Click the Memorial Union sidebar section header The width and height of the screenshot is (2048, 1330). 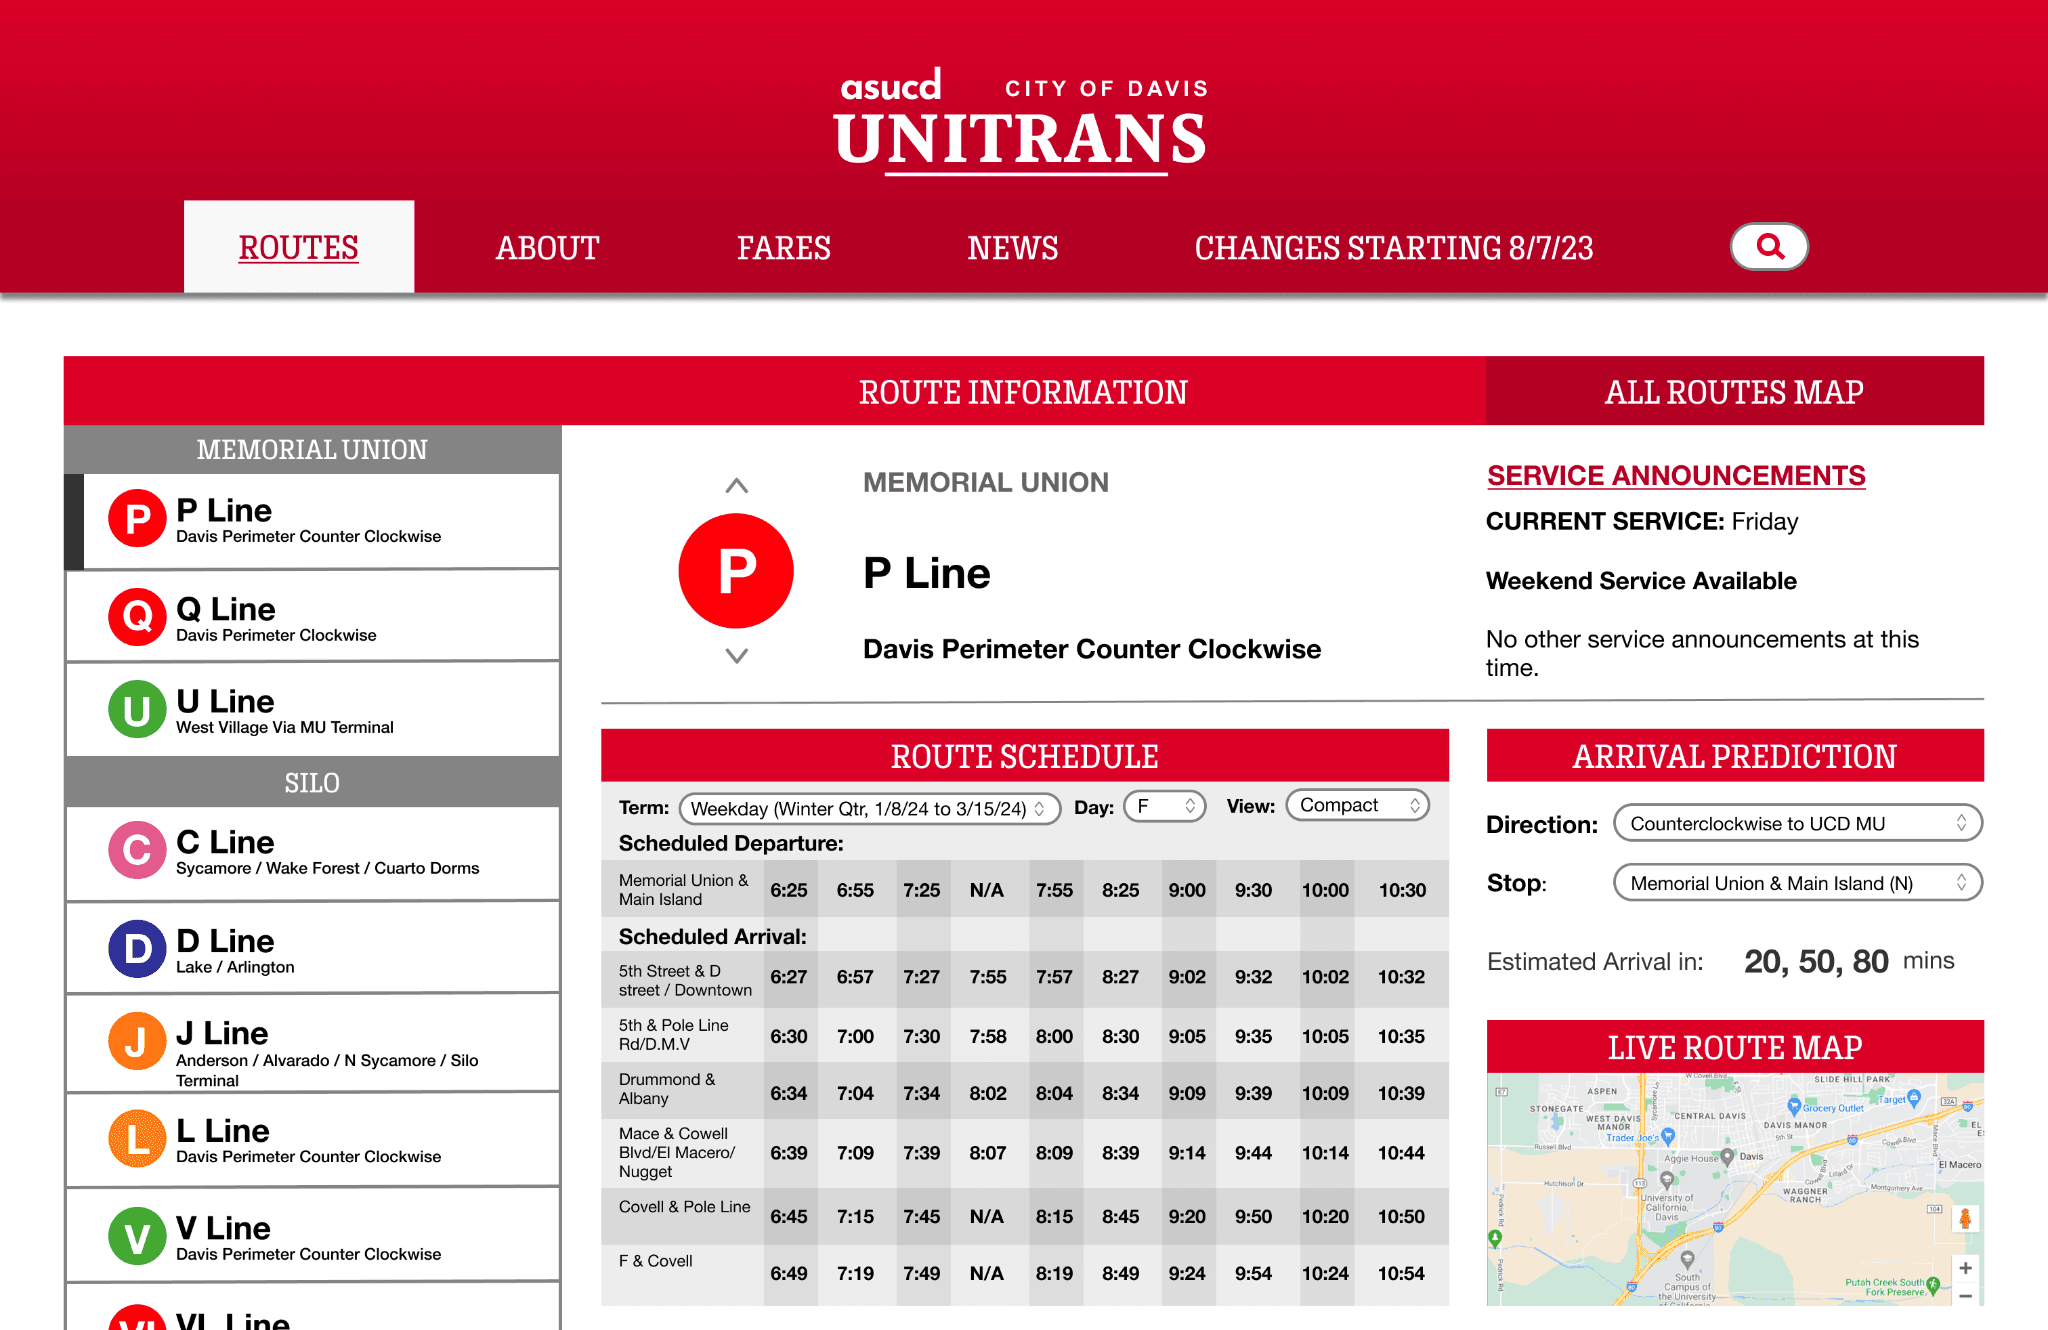click(x=312, y=449)
